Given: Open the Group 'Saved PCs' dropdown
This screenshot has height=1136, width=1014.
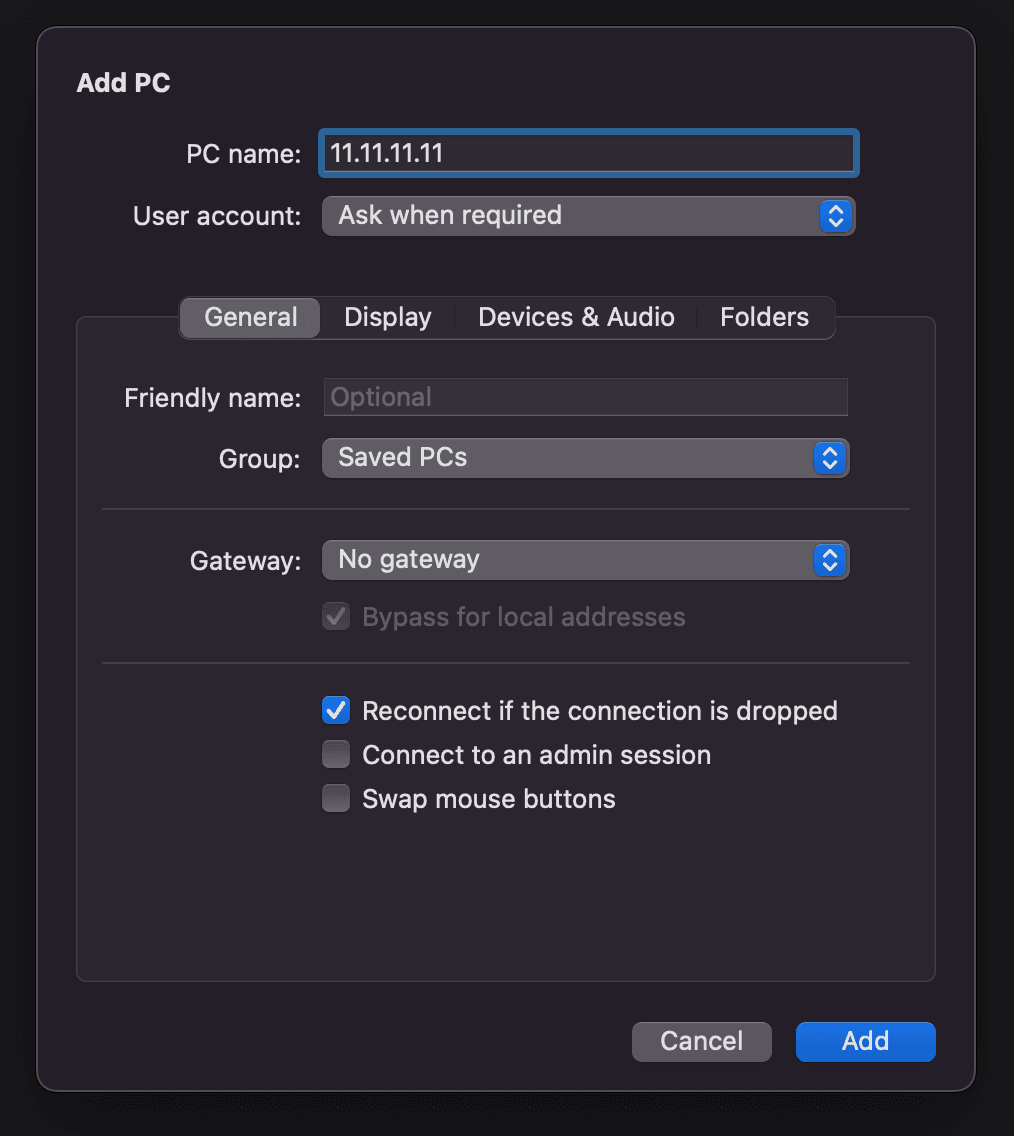Looking at the screenshot, I should click(585, 458).
